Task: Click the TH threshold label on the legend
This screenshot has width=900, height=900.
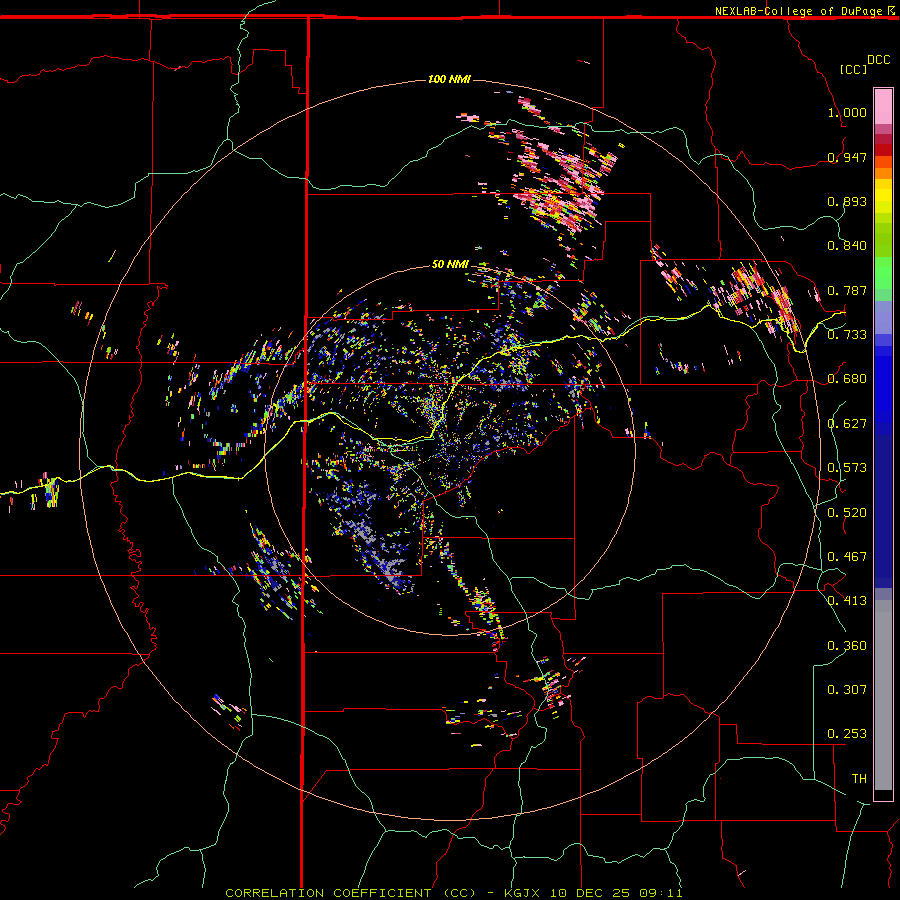Action: pyautogui.click(x=859, y=779)
